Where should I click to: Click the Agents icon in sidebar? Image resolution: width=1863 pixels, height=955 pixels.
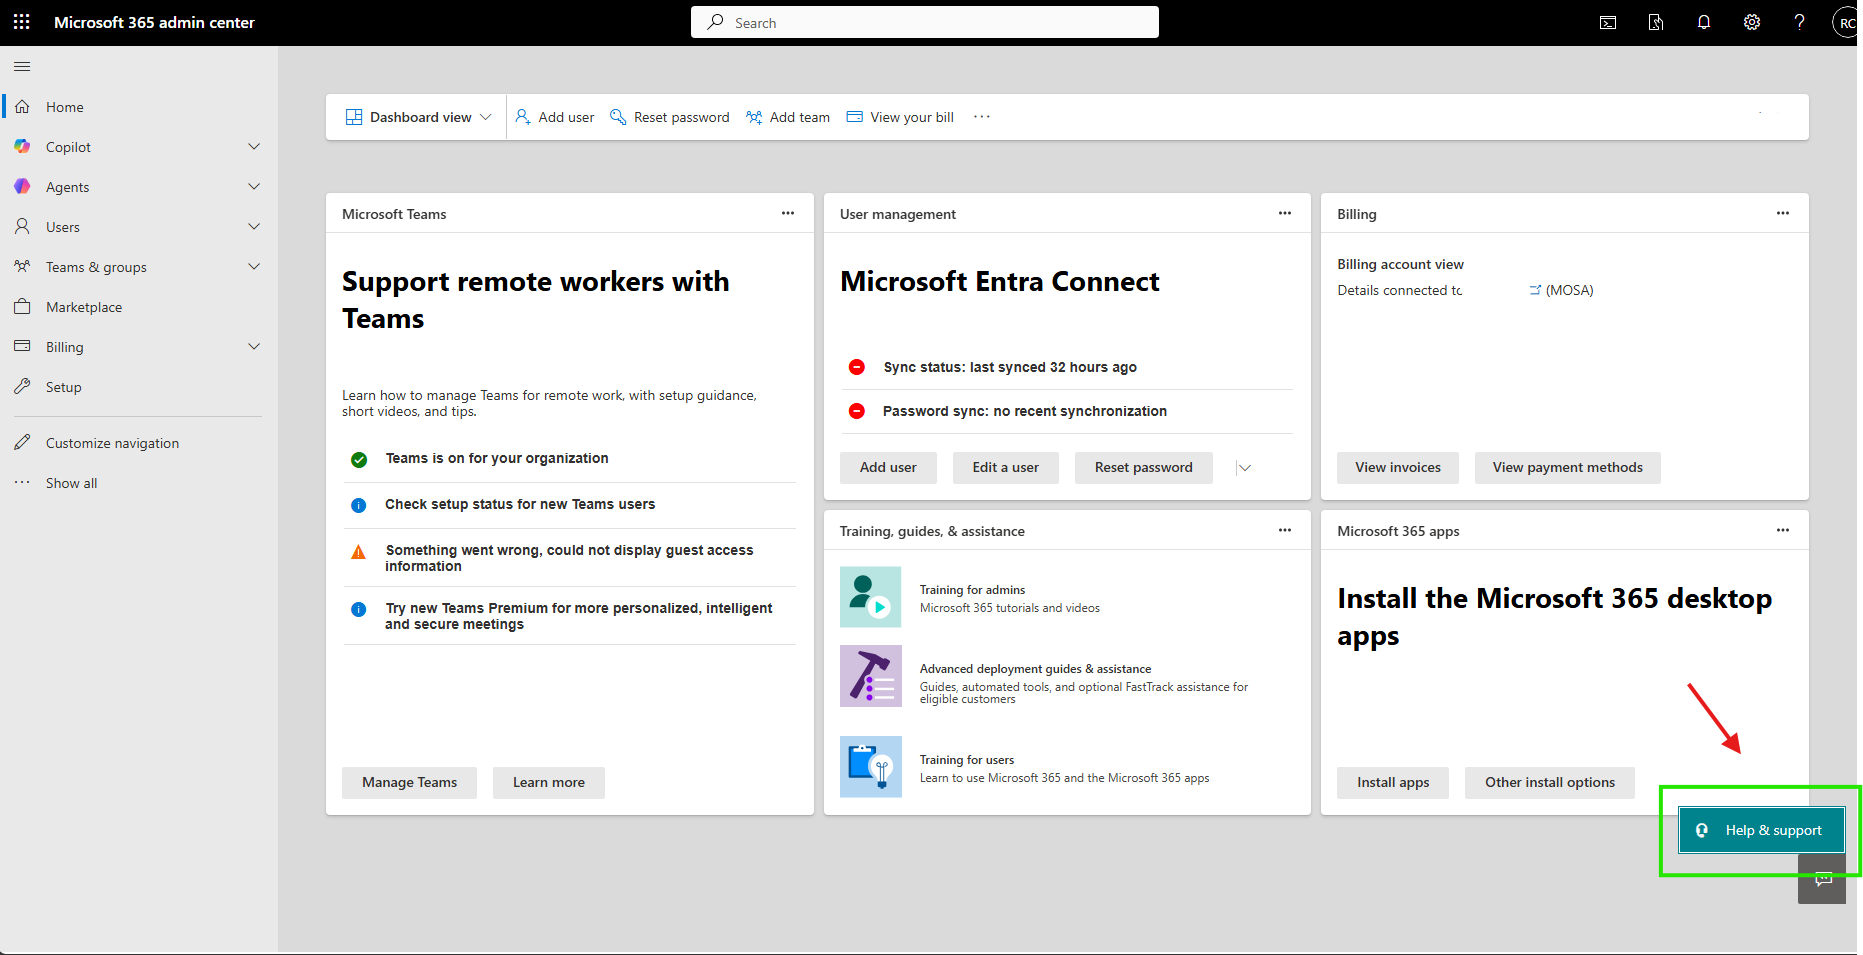click(22, 187)
